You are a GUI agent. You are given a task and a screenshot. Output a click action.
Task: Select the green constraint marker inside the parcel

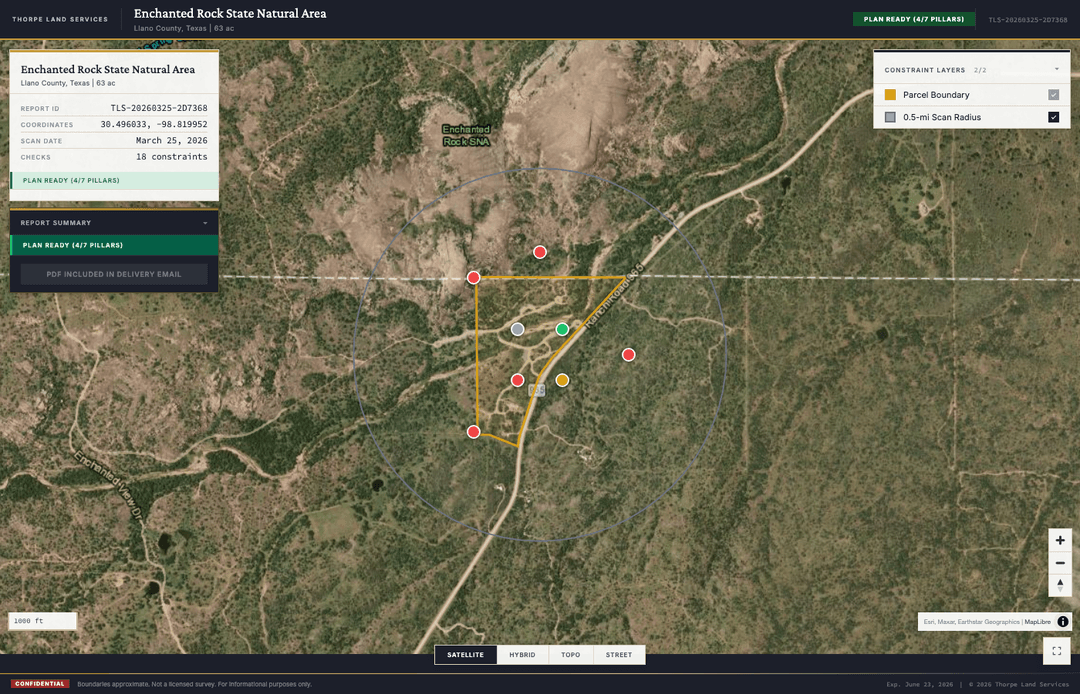pyautogui.click(x=561, y=328)
